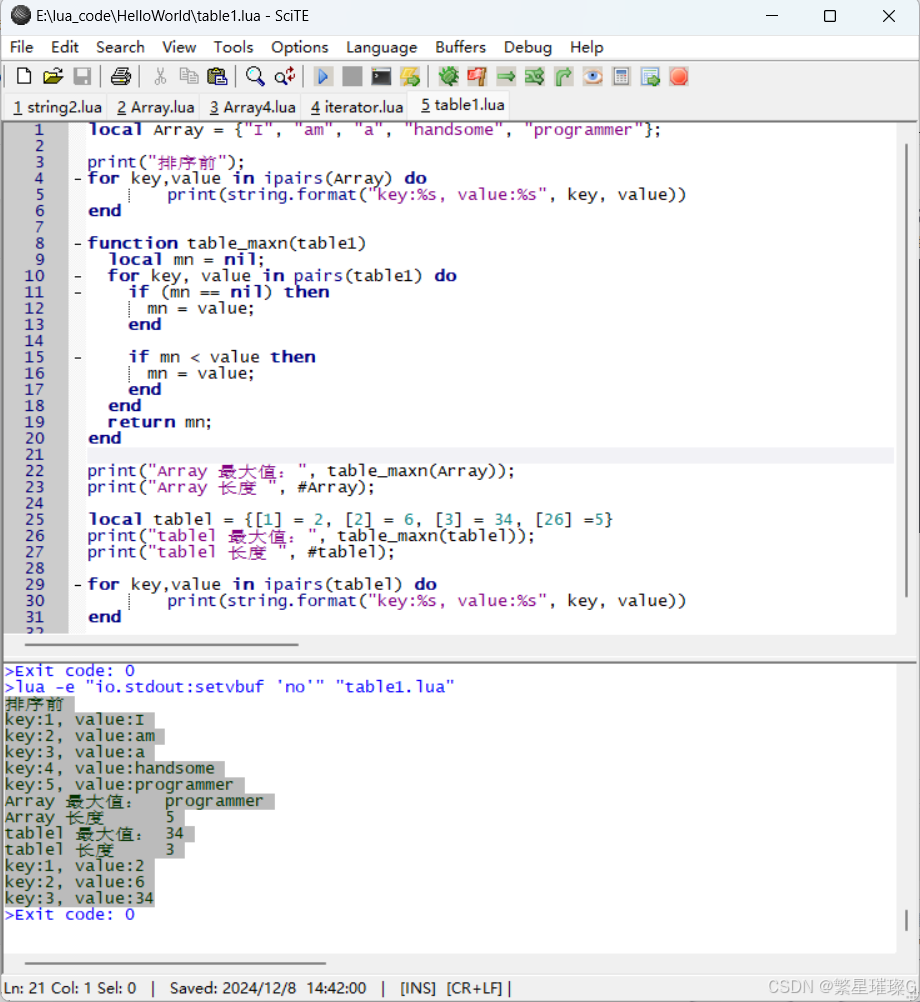Click the gray Stop execution square icon
The height and width of the screenshot is (1002, 920).
352,77
